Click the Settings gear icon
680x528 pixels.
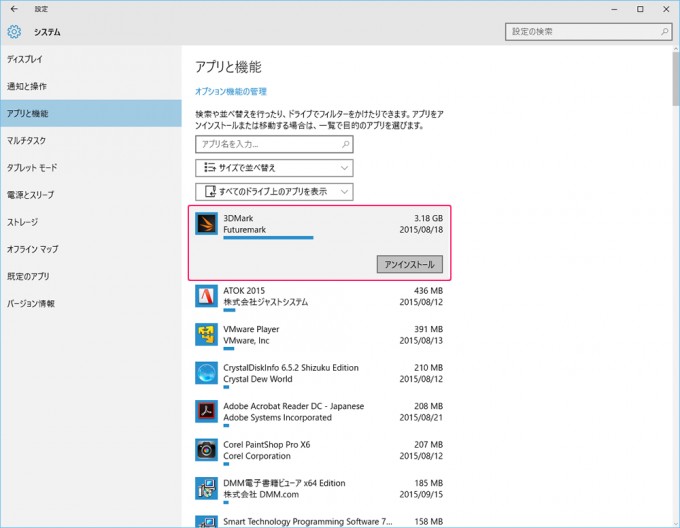tap(14, 32)
